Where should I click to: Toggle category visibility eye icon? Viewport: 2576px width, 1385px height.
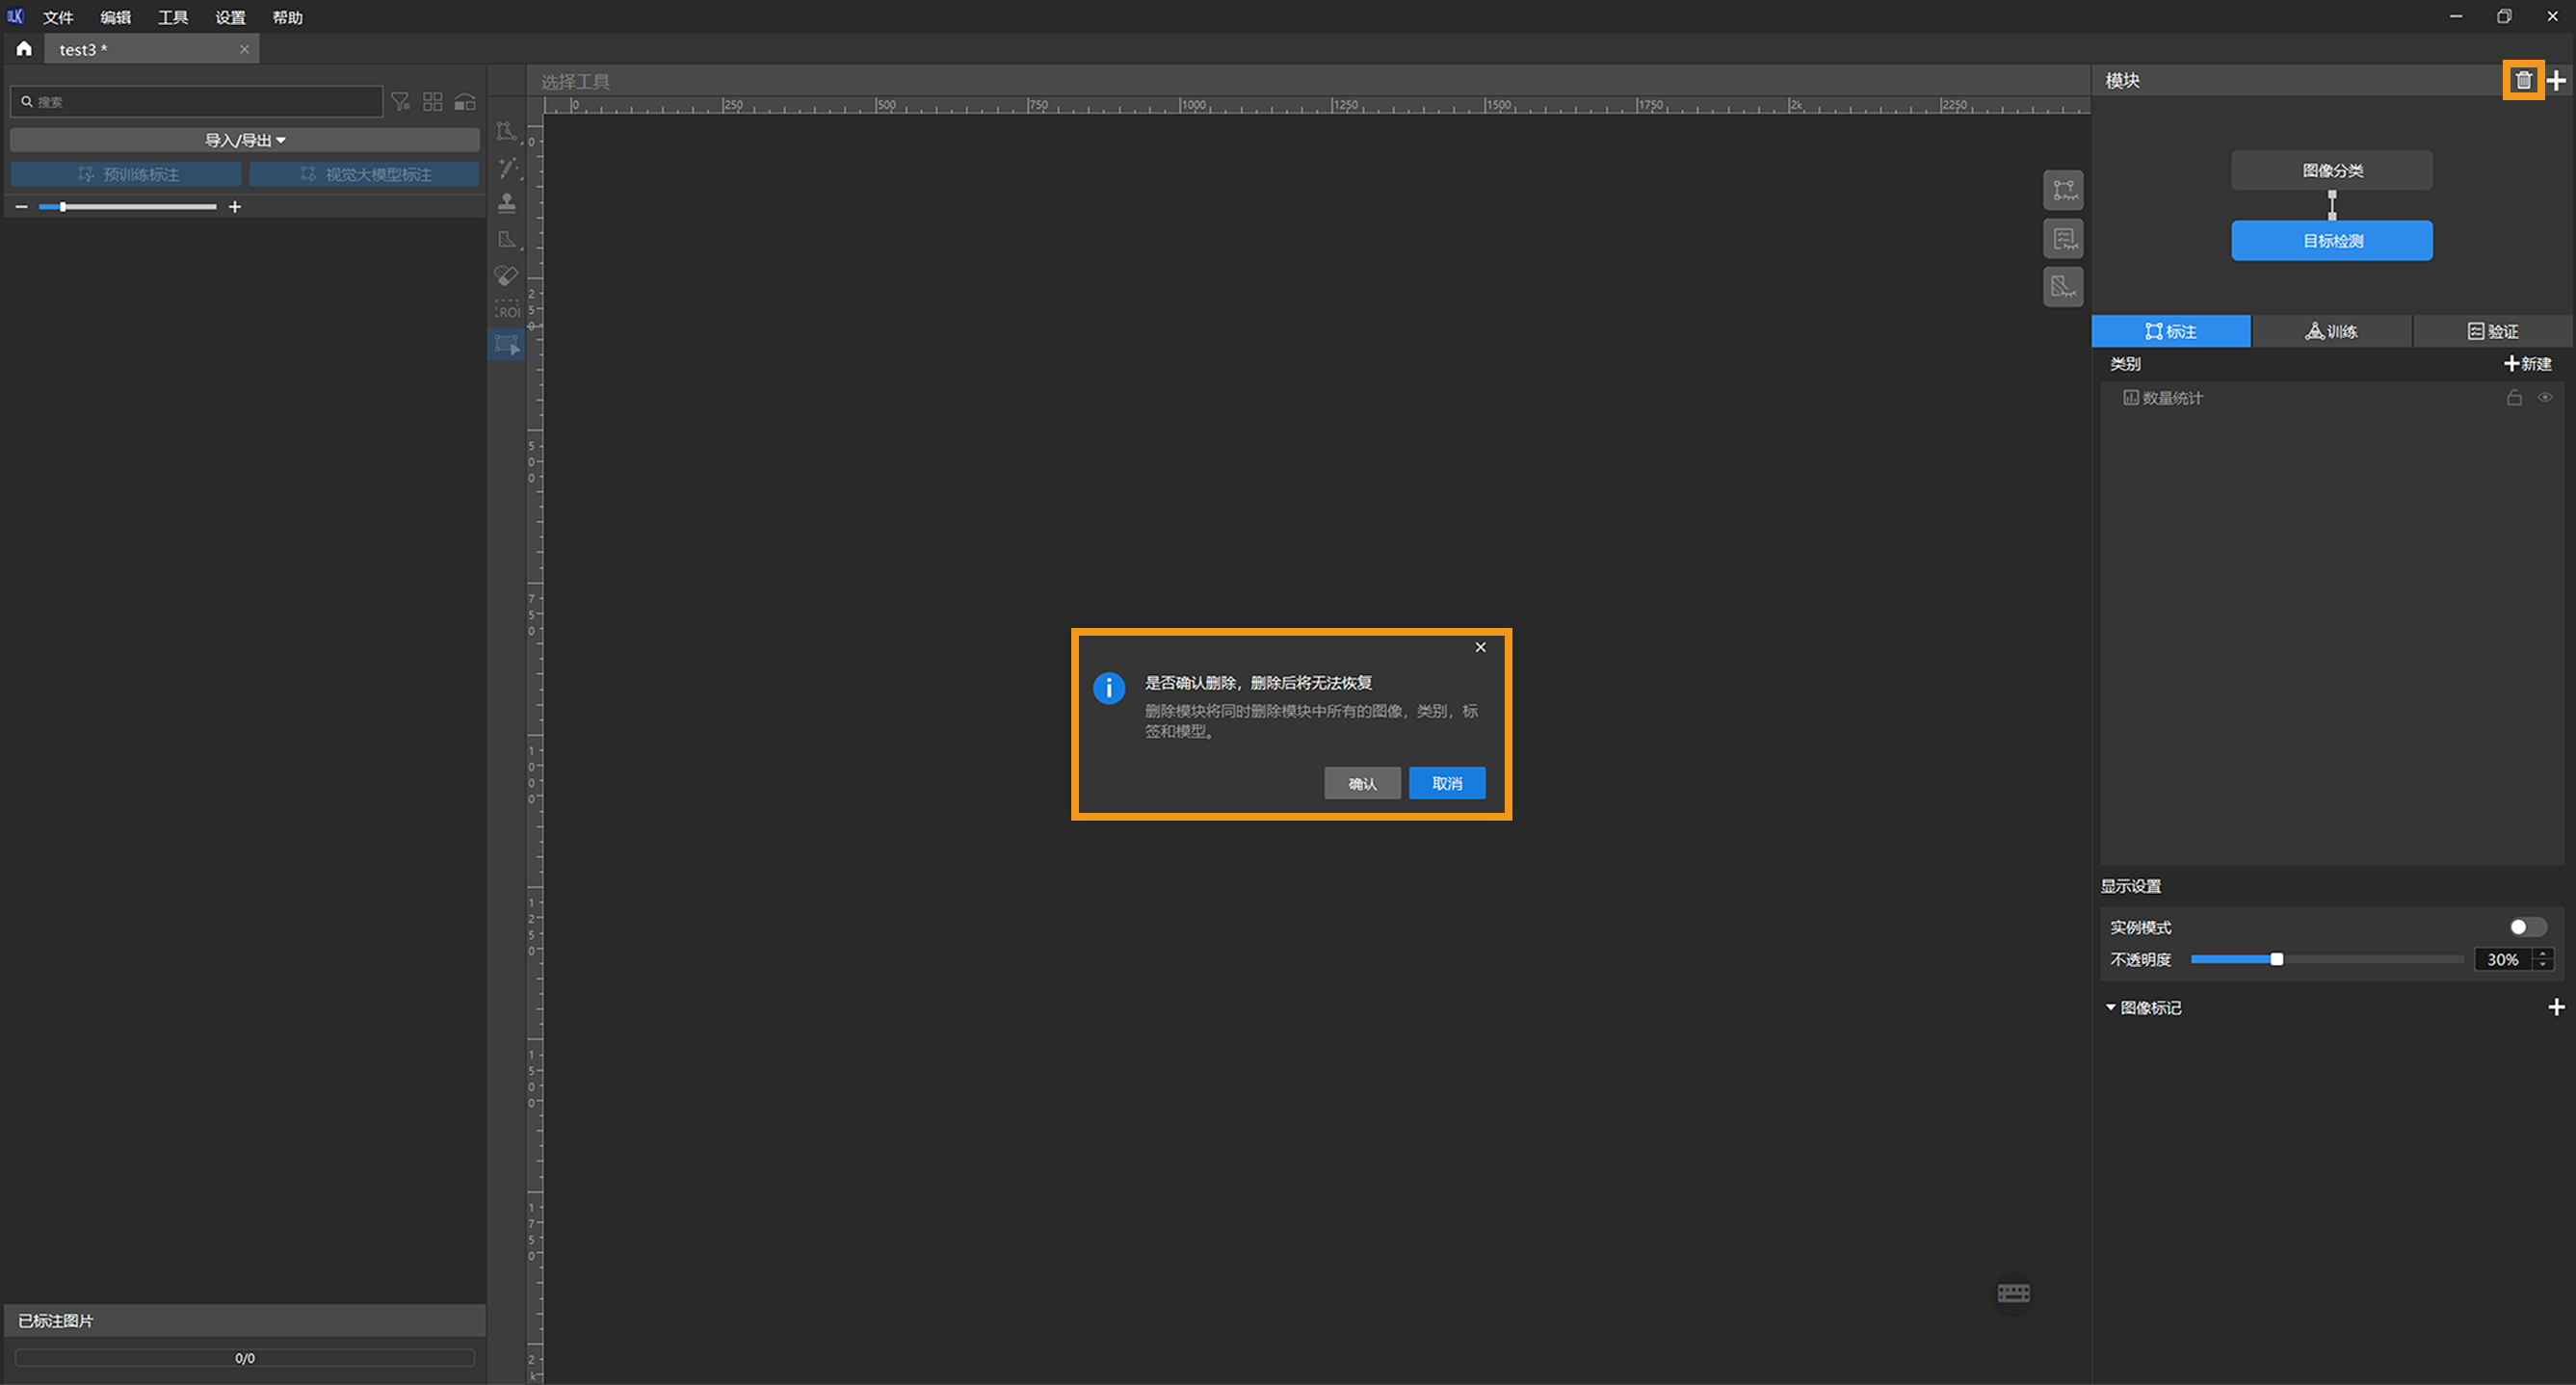[2545, 398]
